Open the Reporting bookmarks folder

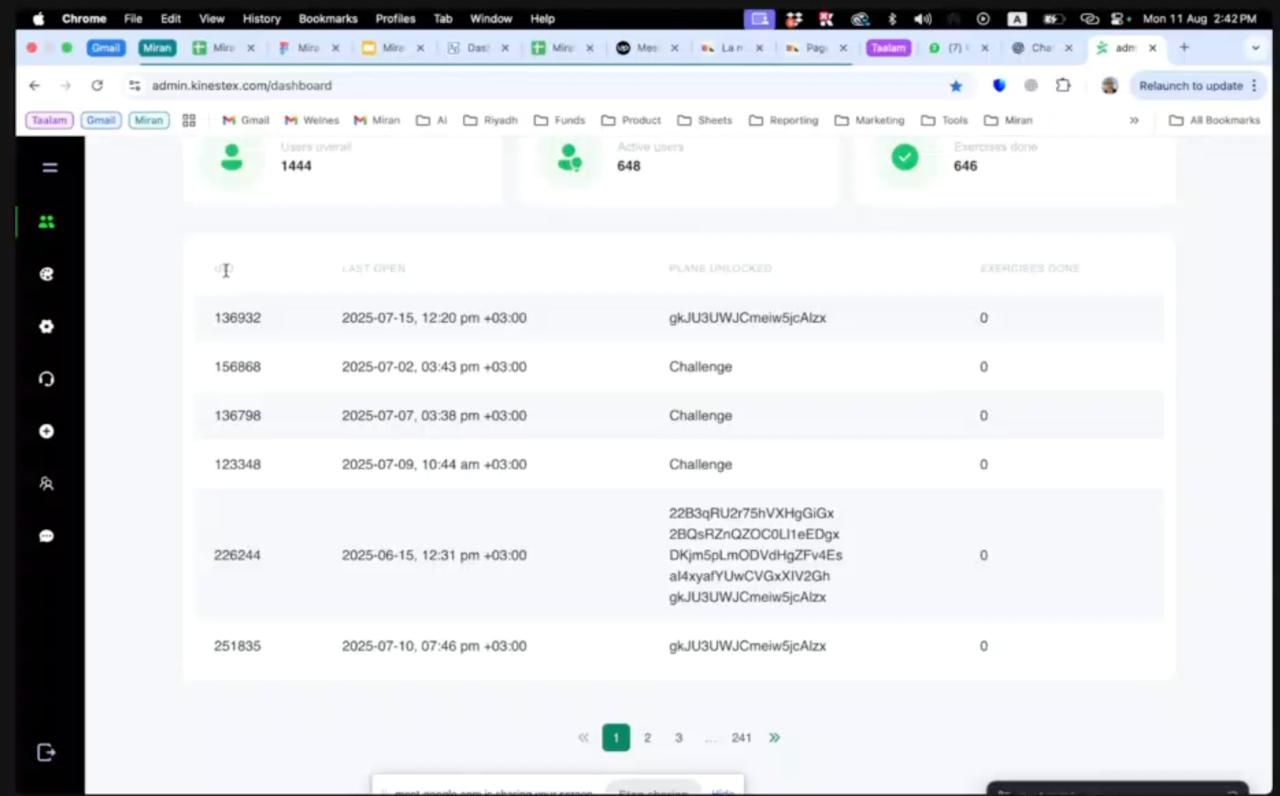(783, 120)
